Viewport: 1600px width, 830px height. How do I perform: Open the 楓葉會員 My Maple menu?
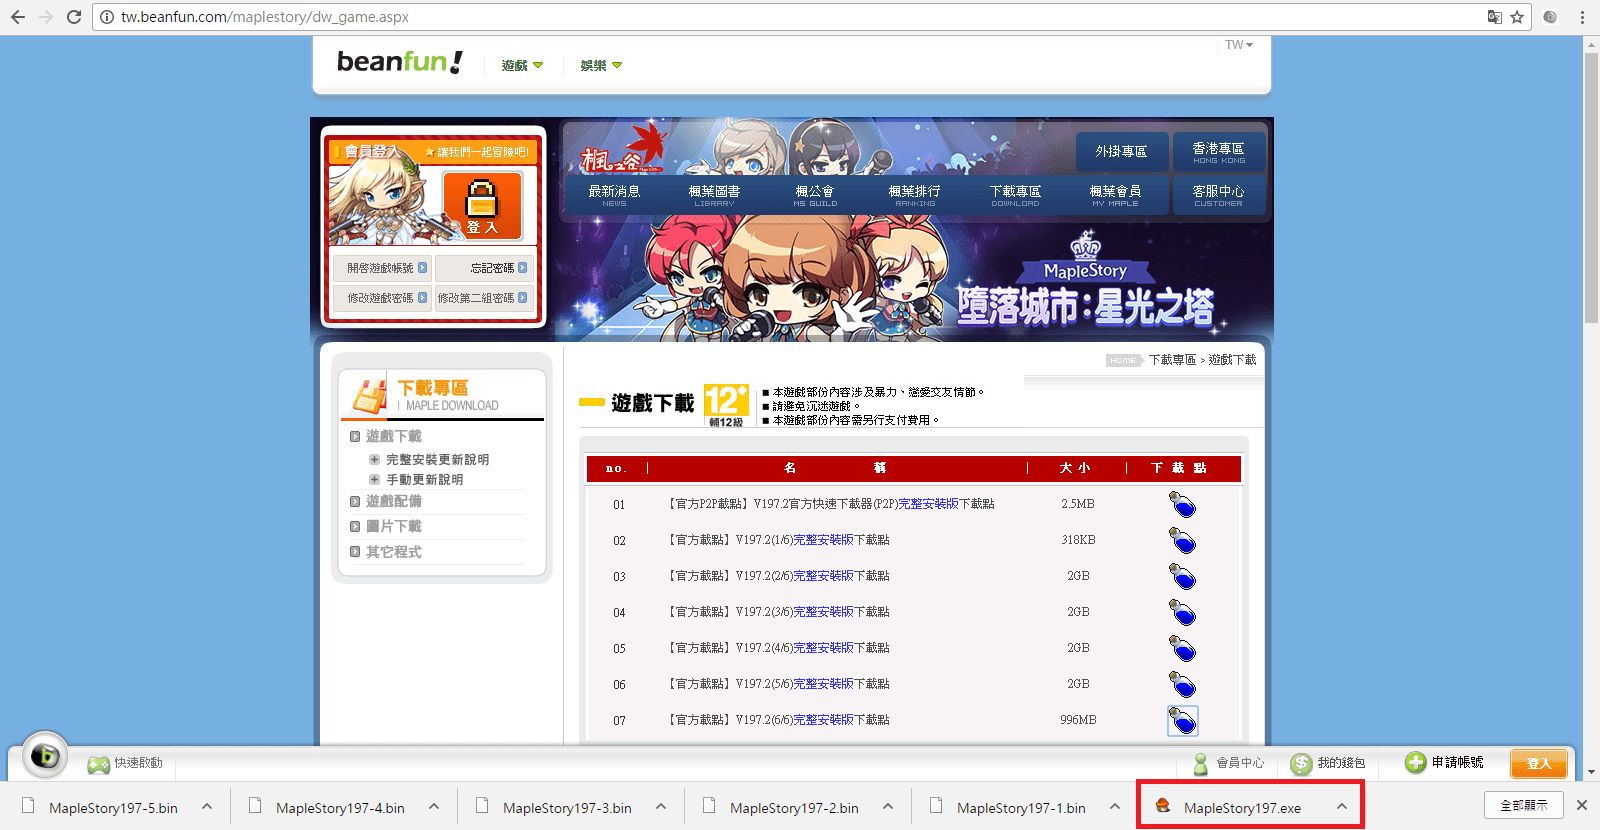click(1115, 195)
